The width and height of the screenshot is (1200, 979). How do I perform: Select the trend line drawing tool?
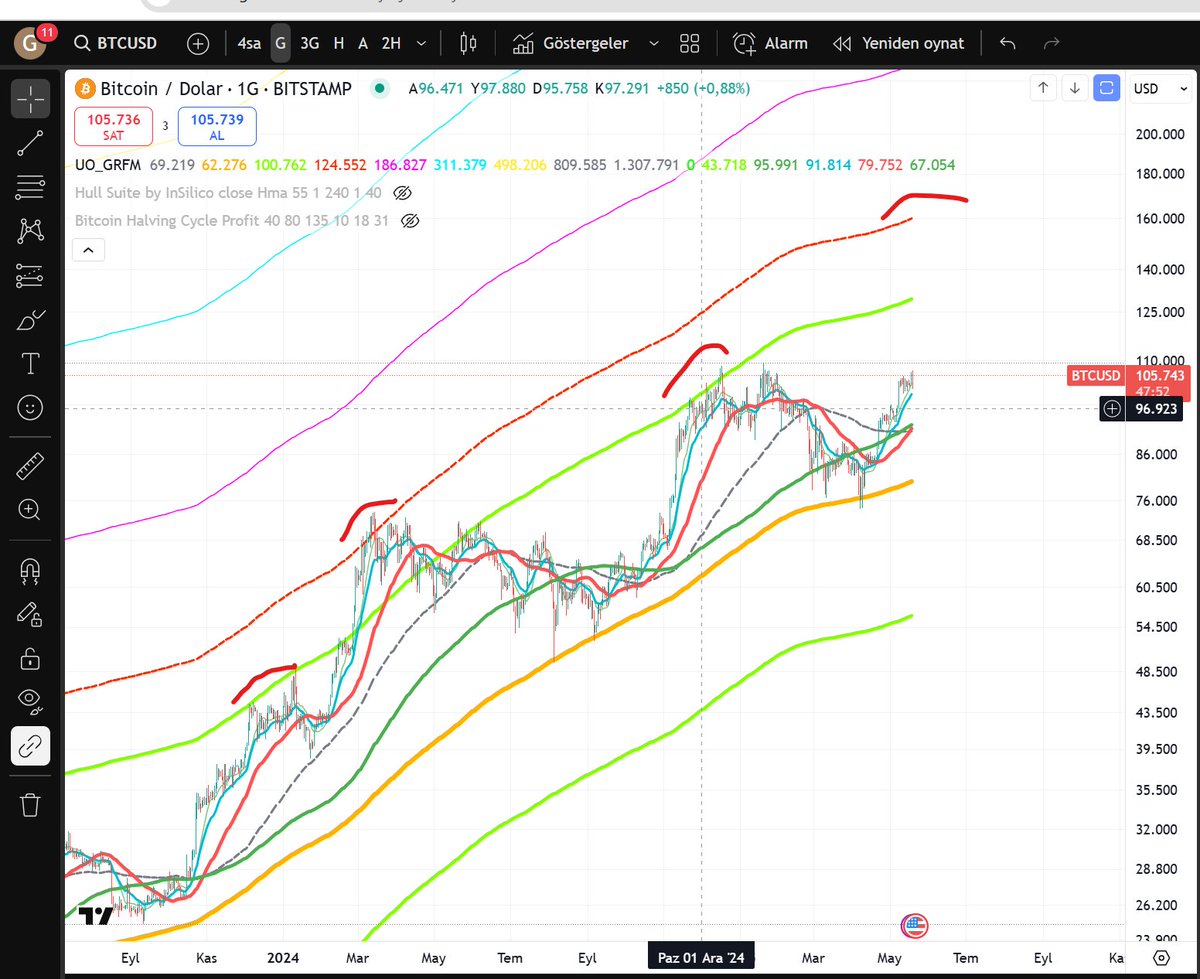pyautogui.click(x=31, y=143)
